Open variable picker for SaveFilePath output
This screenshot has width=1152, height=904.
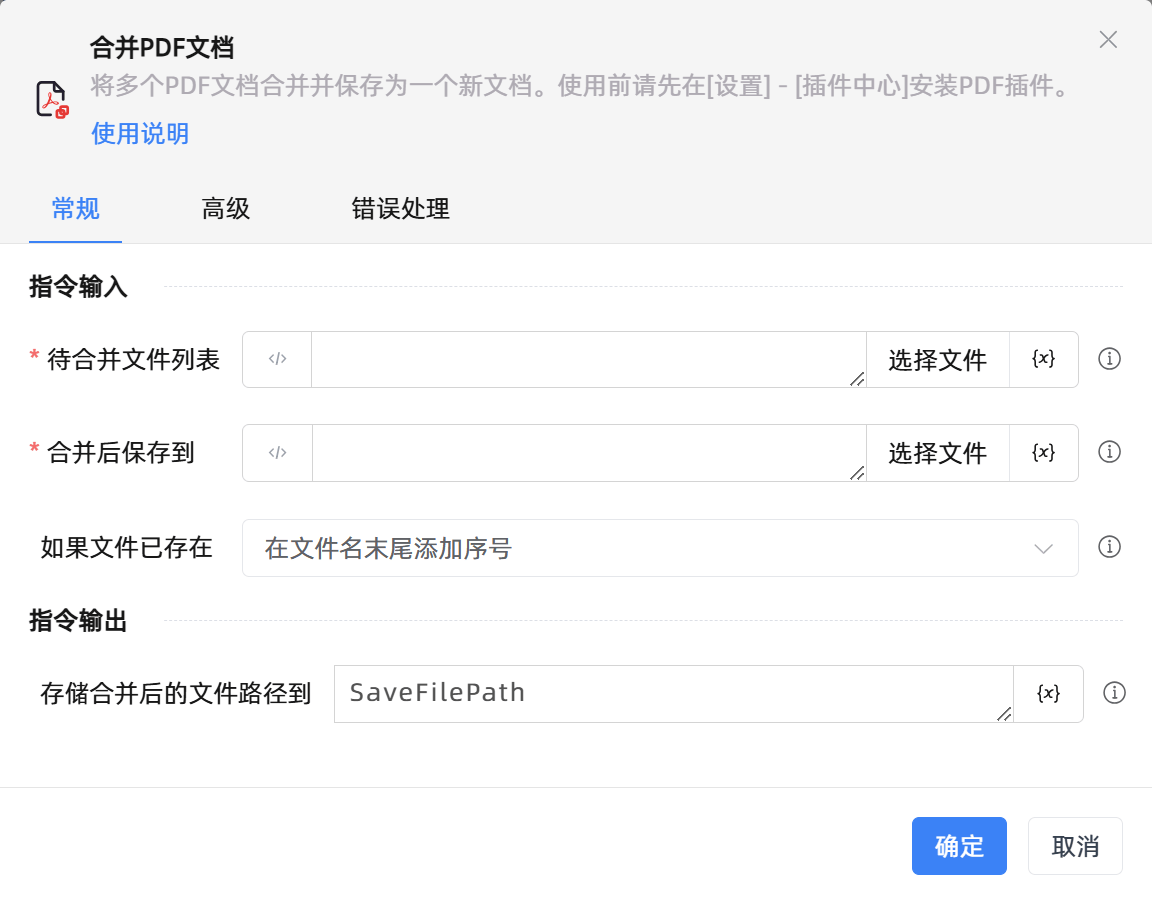[x=1048, y=694]
